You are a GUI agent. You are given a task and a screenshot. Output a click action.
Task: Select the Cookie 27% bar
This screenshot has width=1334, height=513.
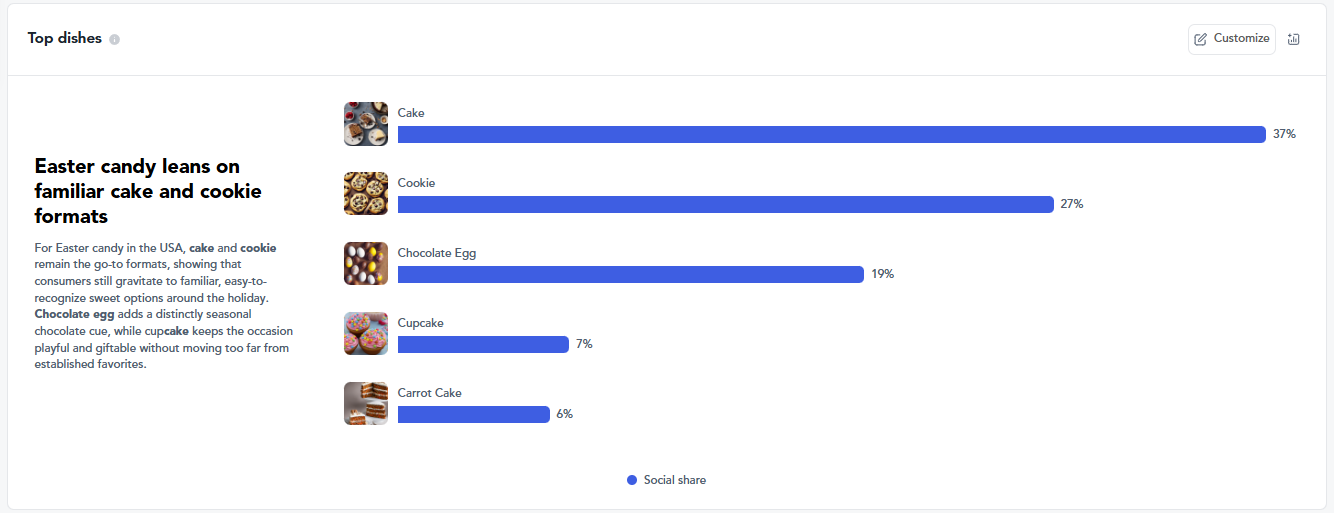click(725, 205)
